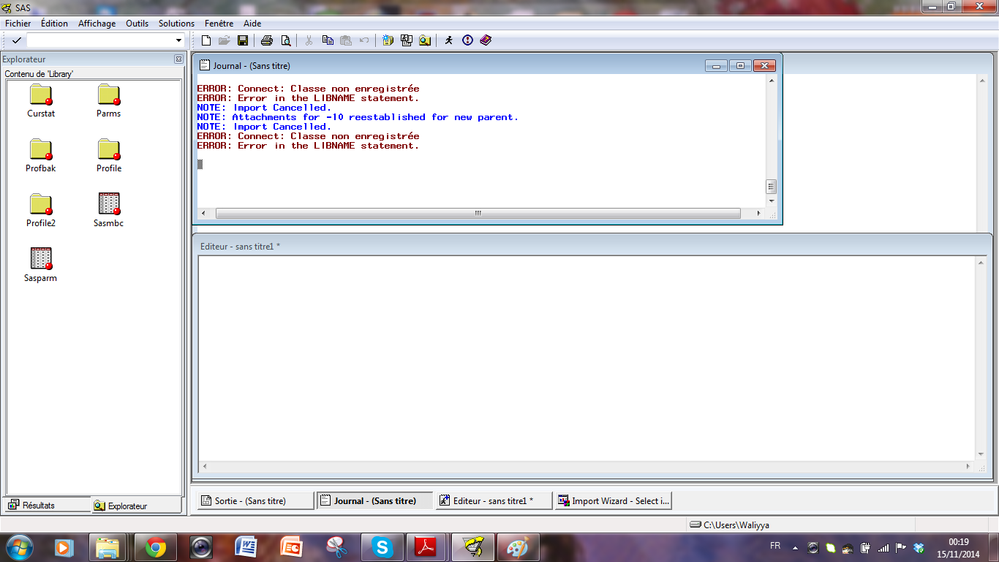Switch to the Résultats tab

pos(47,505)
